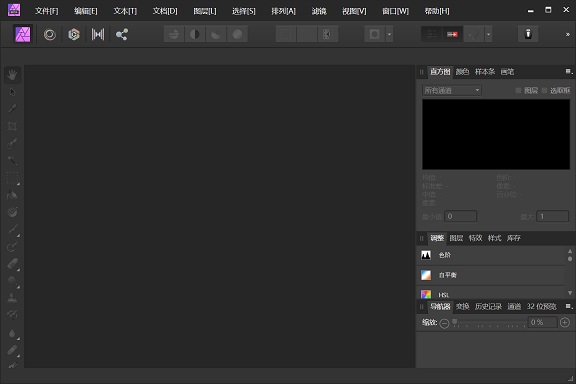Select the Flood Select wand tool

(x=12, y=160)
